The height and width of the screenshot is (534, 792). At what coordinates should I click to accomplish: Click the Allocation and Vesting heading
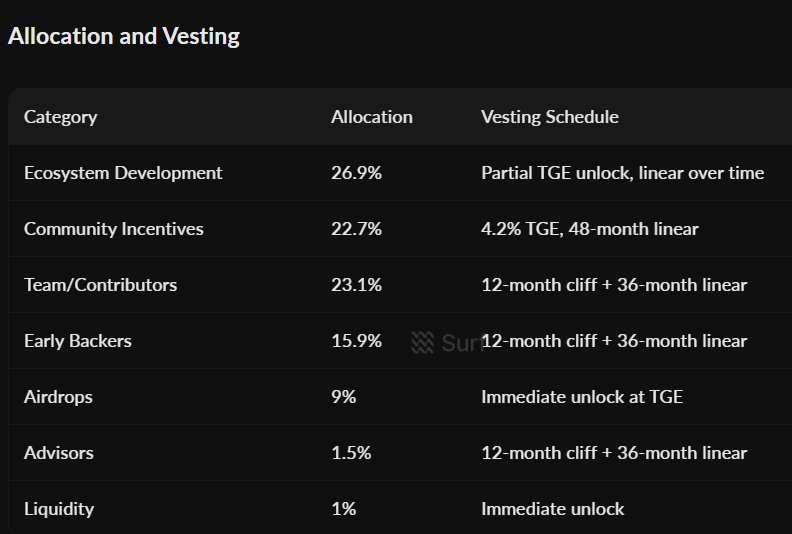click(x=124, y=37)
